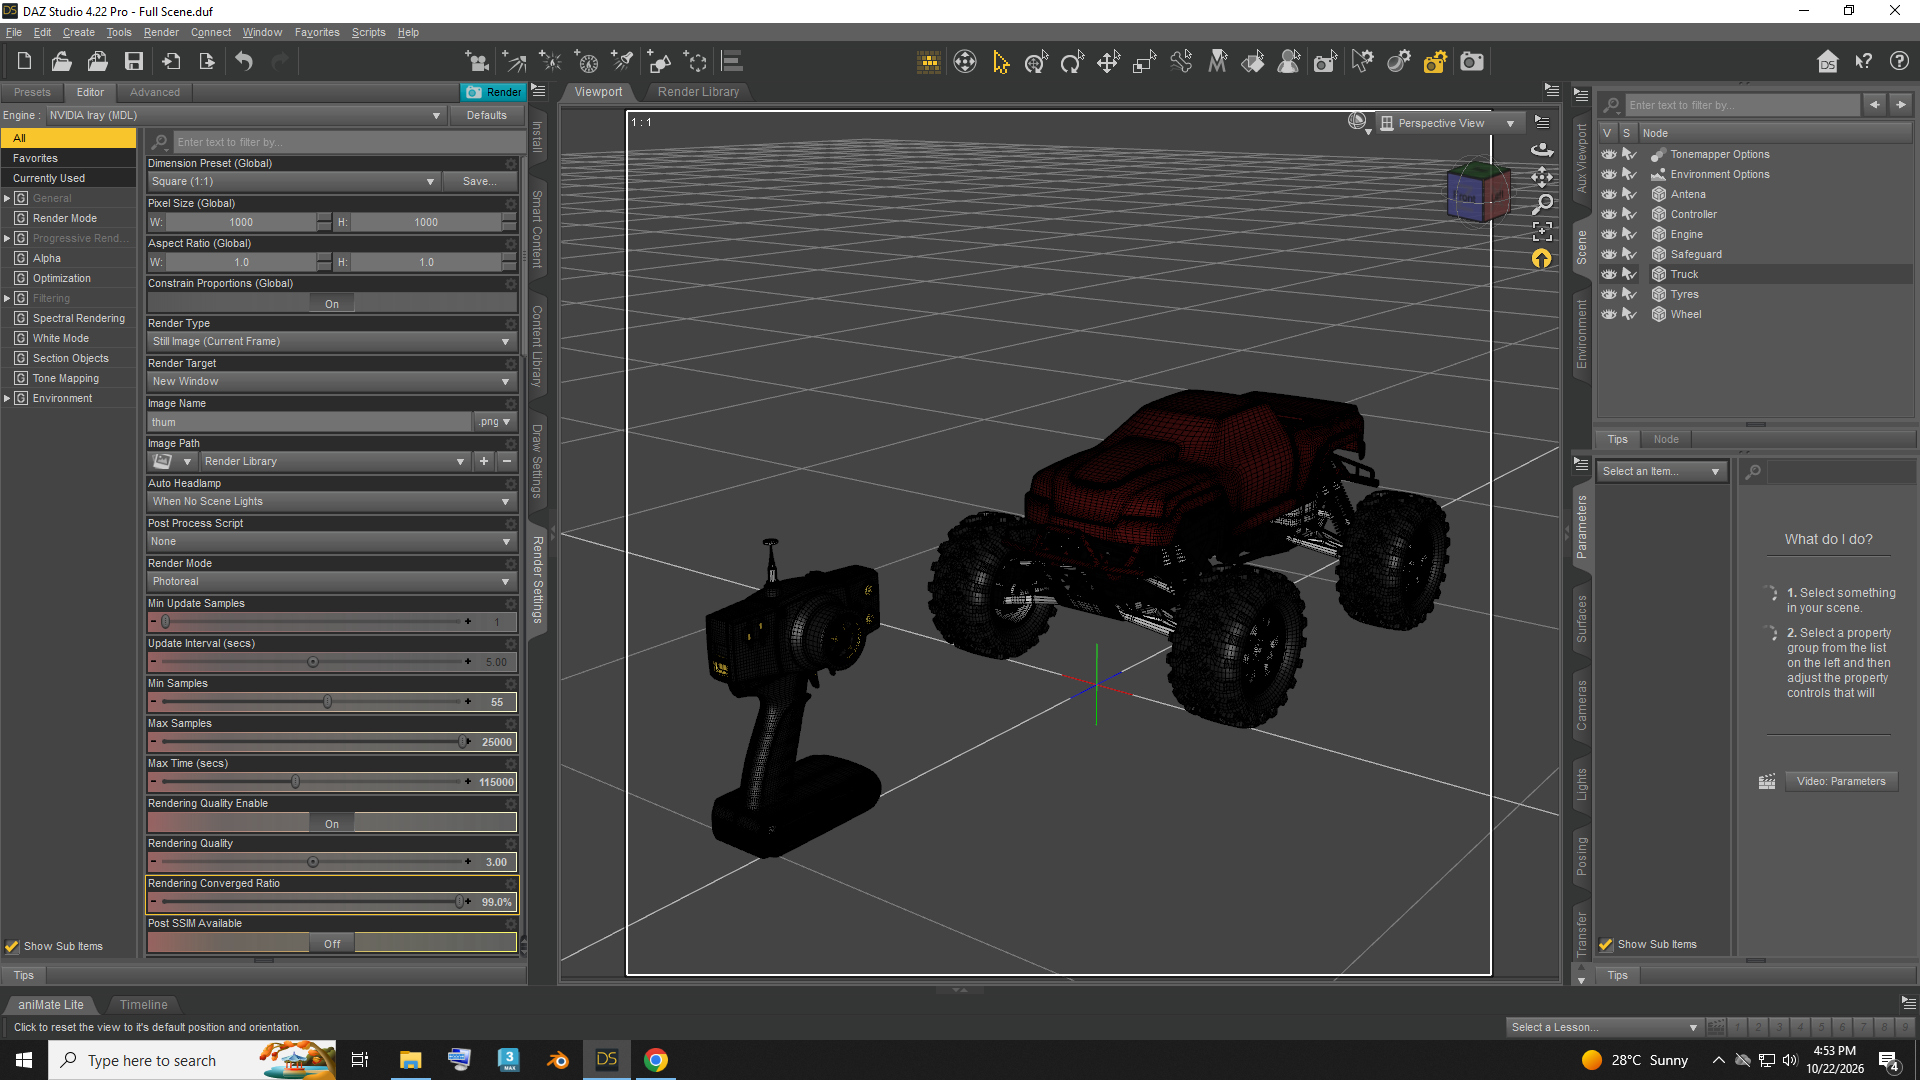Viewport: 1920px width, 1080px height.
Task: Switch to the Advanced tab
Action: 155,92
